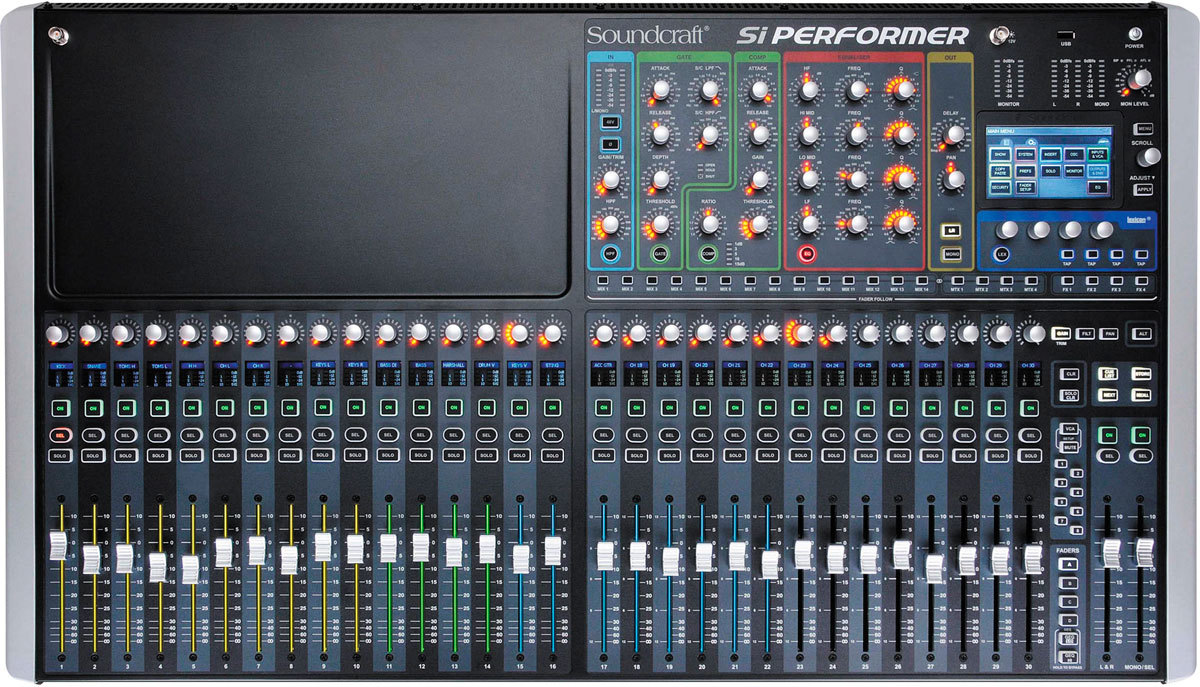Viewport: 1200px width, 687px height.
Task: Toggle the ON button for channel 1
Action: [x=60, y=409]
